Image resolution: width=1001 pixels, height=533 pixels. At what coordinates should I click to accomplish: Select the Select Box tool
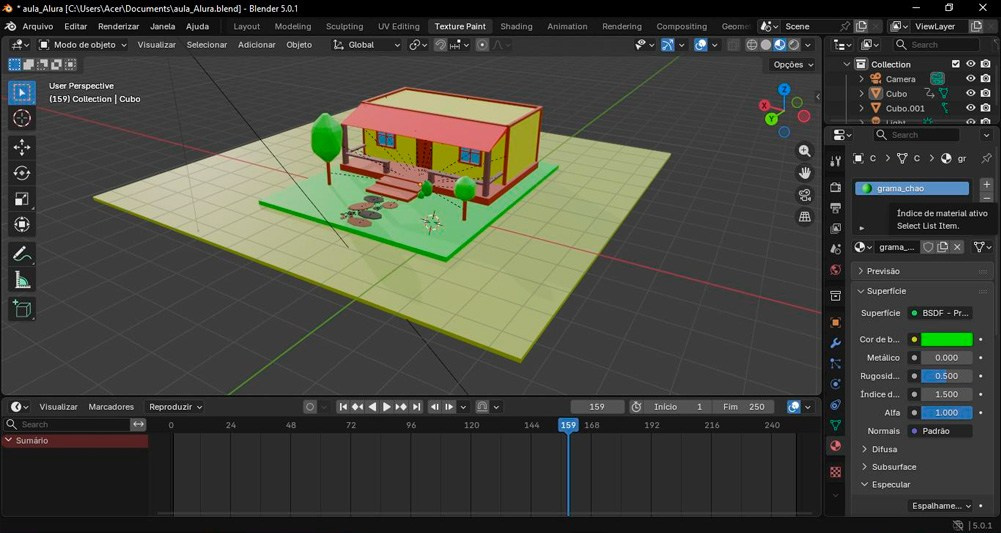point(22,93)
